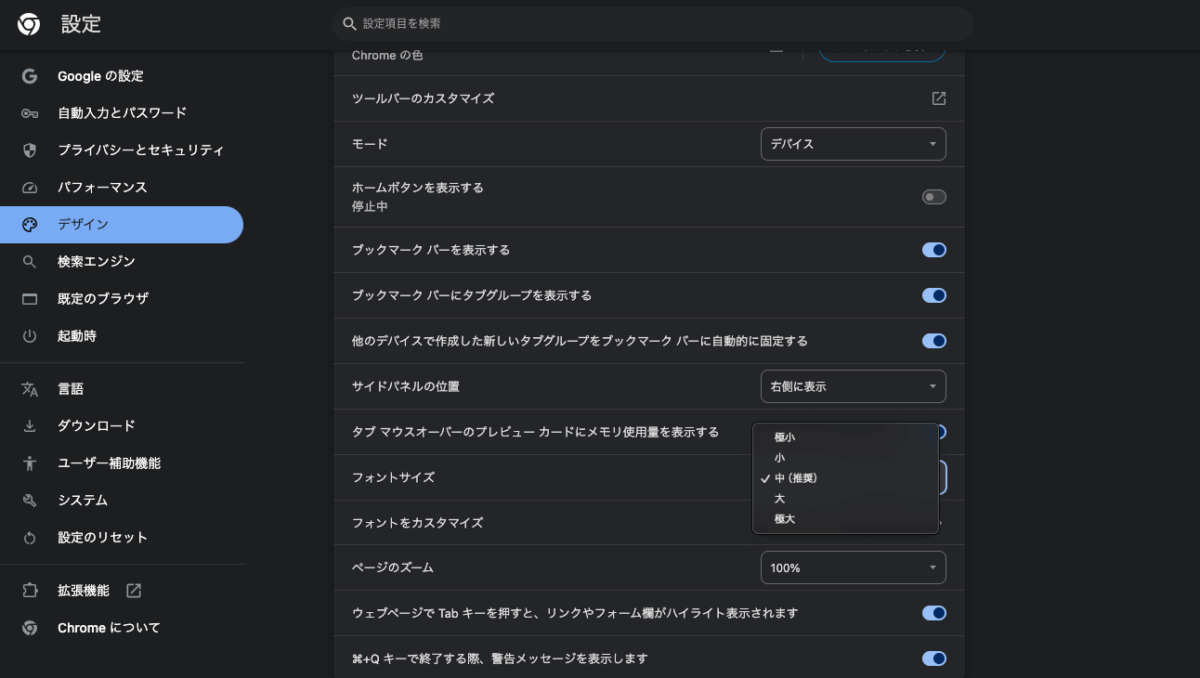Viewport: 1200px width, 678px height.
Task: Click the accessibility figure icon for ユーザー補助機能
Action: tap(29, 463)
